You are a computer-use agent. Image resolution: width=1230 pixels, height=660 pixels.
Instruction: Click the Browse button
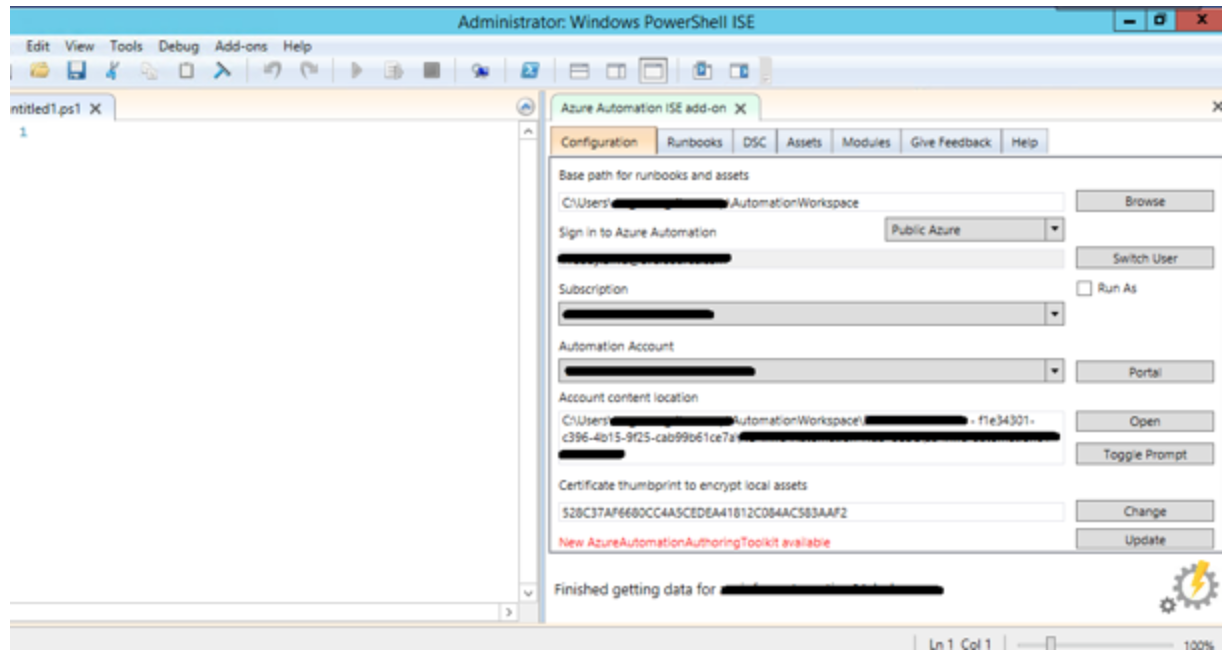click(1144, 201)
